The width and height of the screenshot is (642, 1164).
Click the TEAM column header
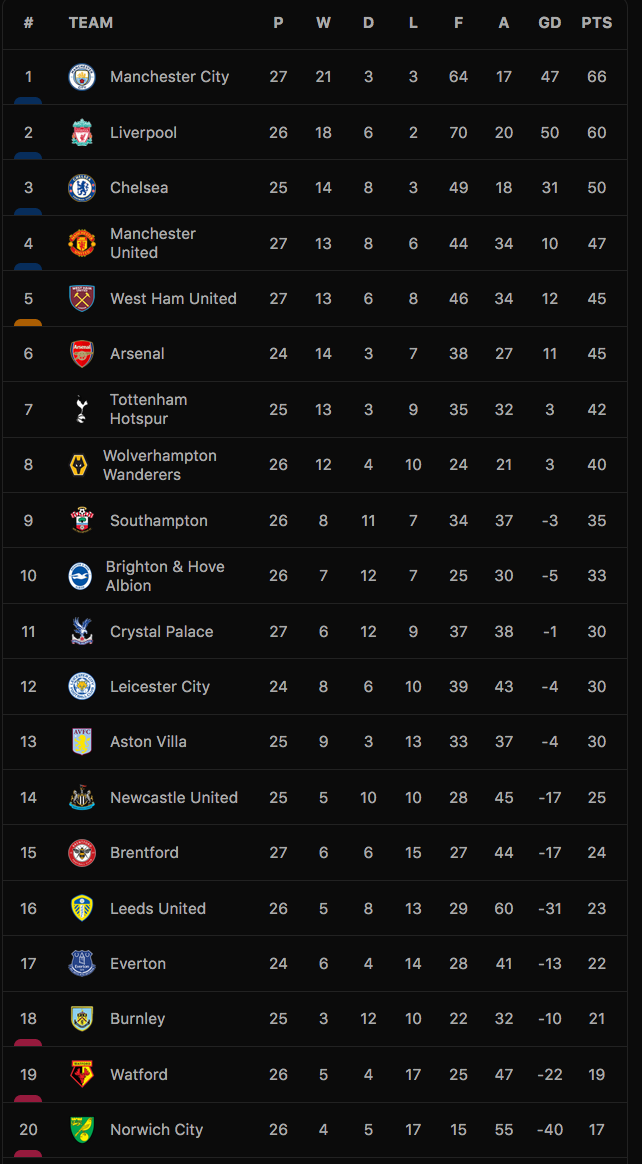(x=91, y=23)
